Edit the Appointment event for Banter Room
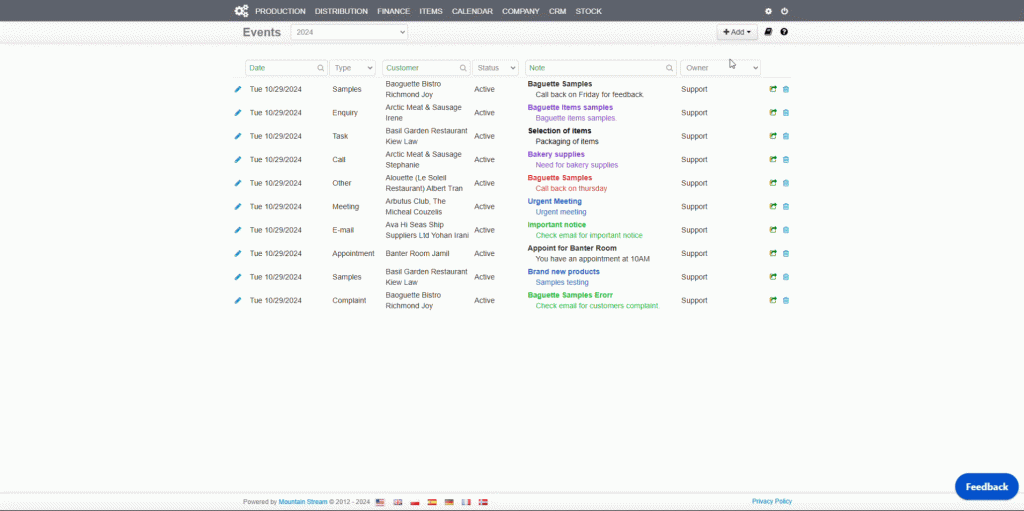1024x511 pixels. pos(238,254)
